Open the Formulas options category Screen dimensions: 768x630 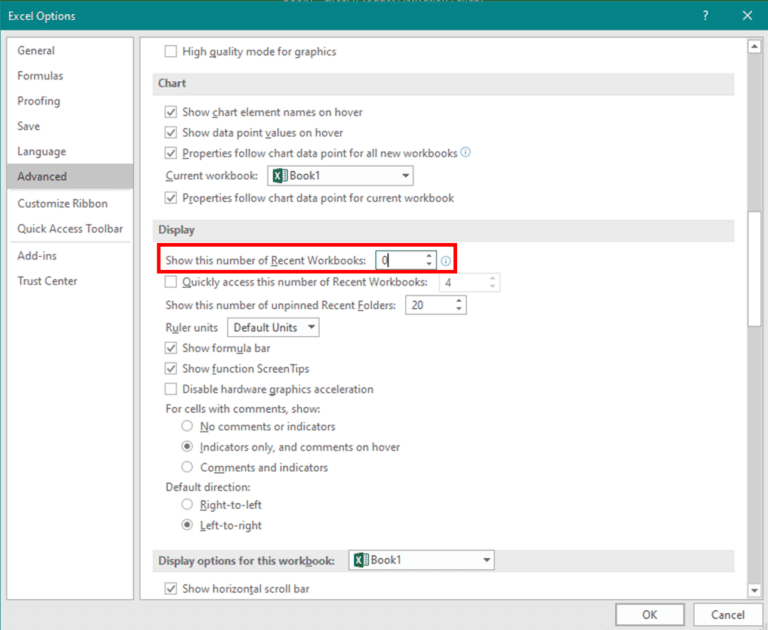[x=70, y=76]
